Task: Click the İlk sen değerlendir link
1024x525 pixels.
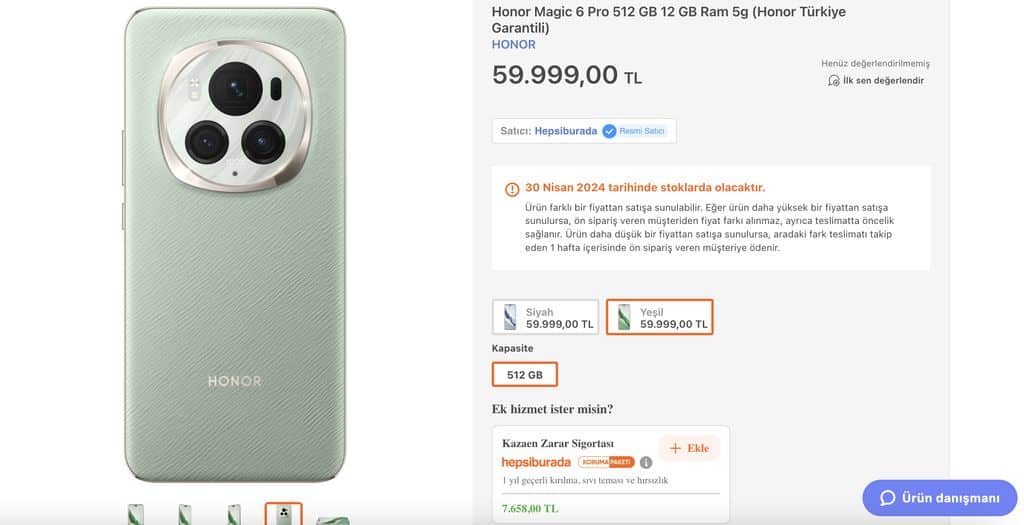Action: (x=883, y=80)
